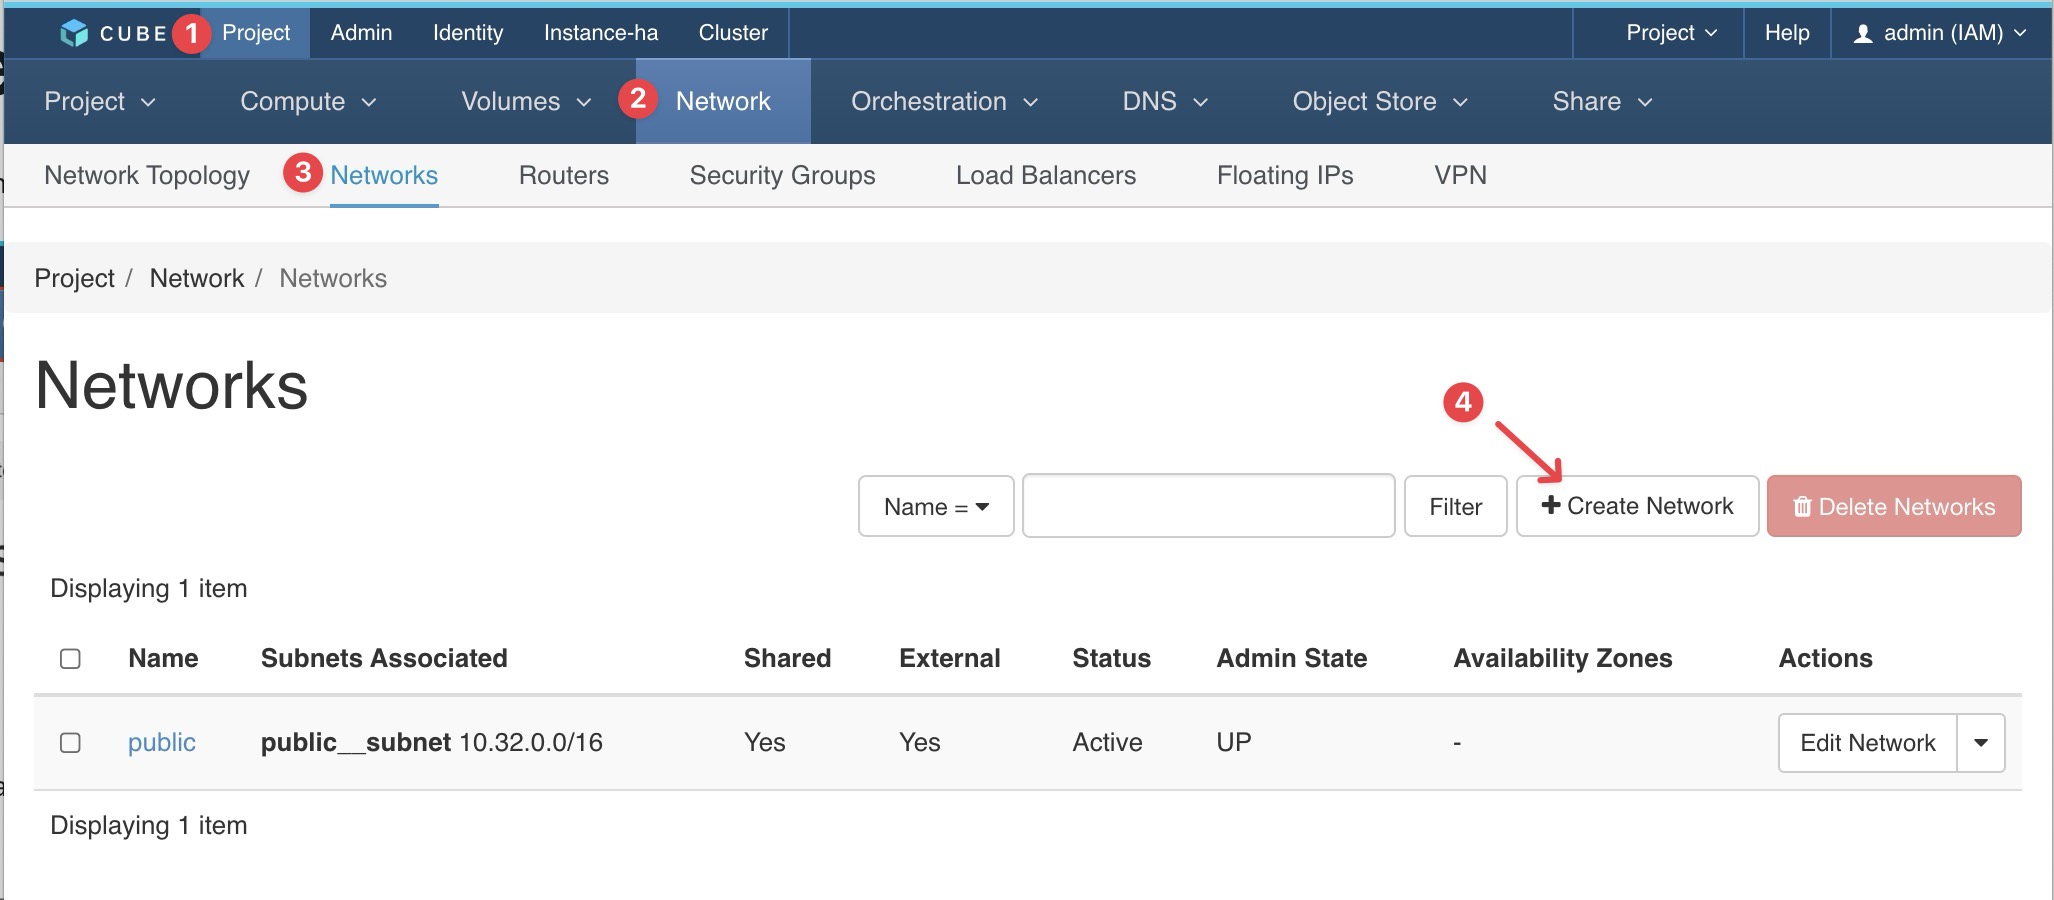Expand the Volumes menu
Image resolution: width=2054 pixels, height=900 pixels.
[x=526, y=101]
